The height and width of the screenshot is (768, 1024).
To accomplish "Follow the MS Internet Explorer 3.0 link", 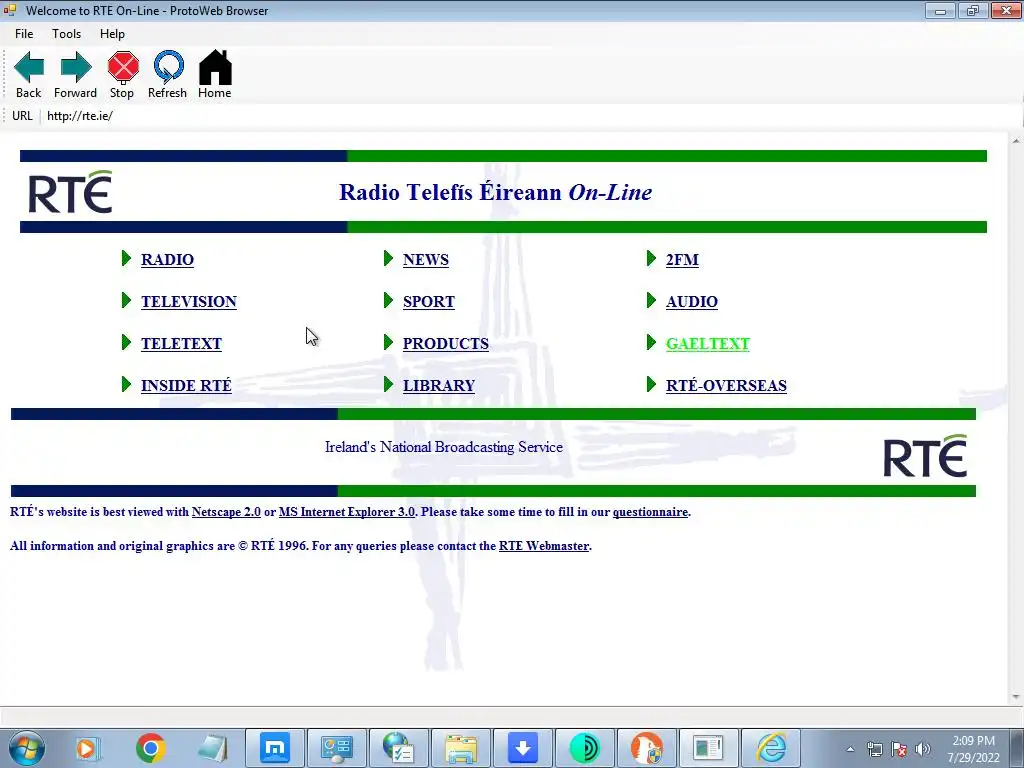I will pos(347,512).
